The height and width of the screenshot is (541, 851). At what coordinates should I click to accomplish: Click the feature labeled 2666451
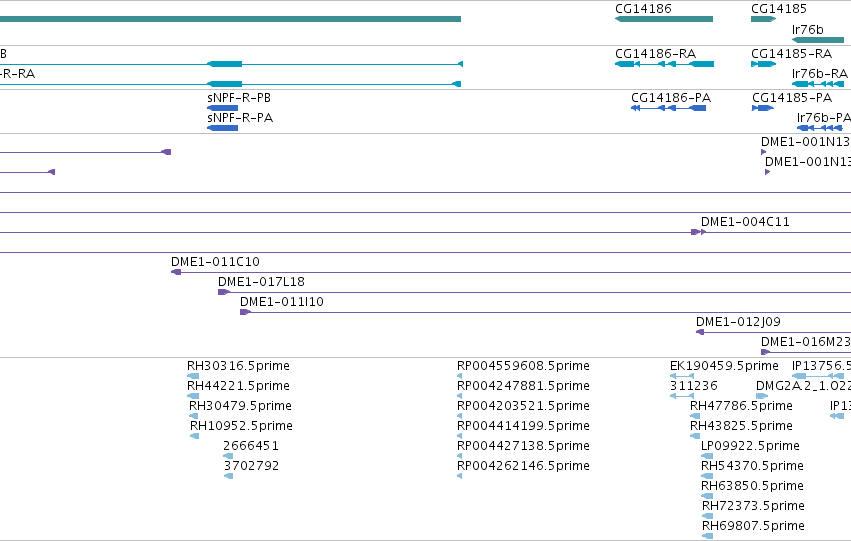[x=251, y=446]
